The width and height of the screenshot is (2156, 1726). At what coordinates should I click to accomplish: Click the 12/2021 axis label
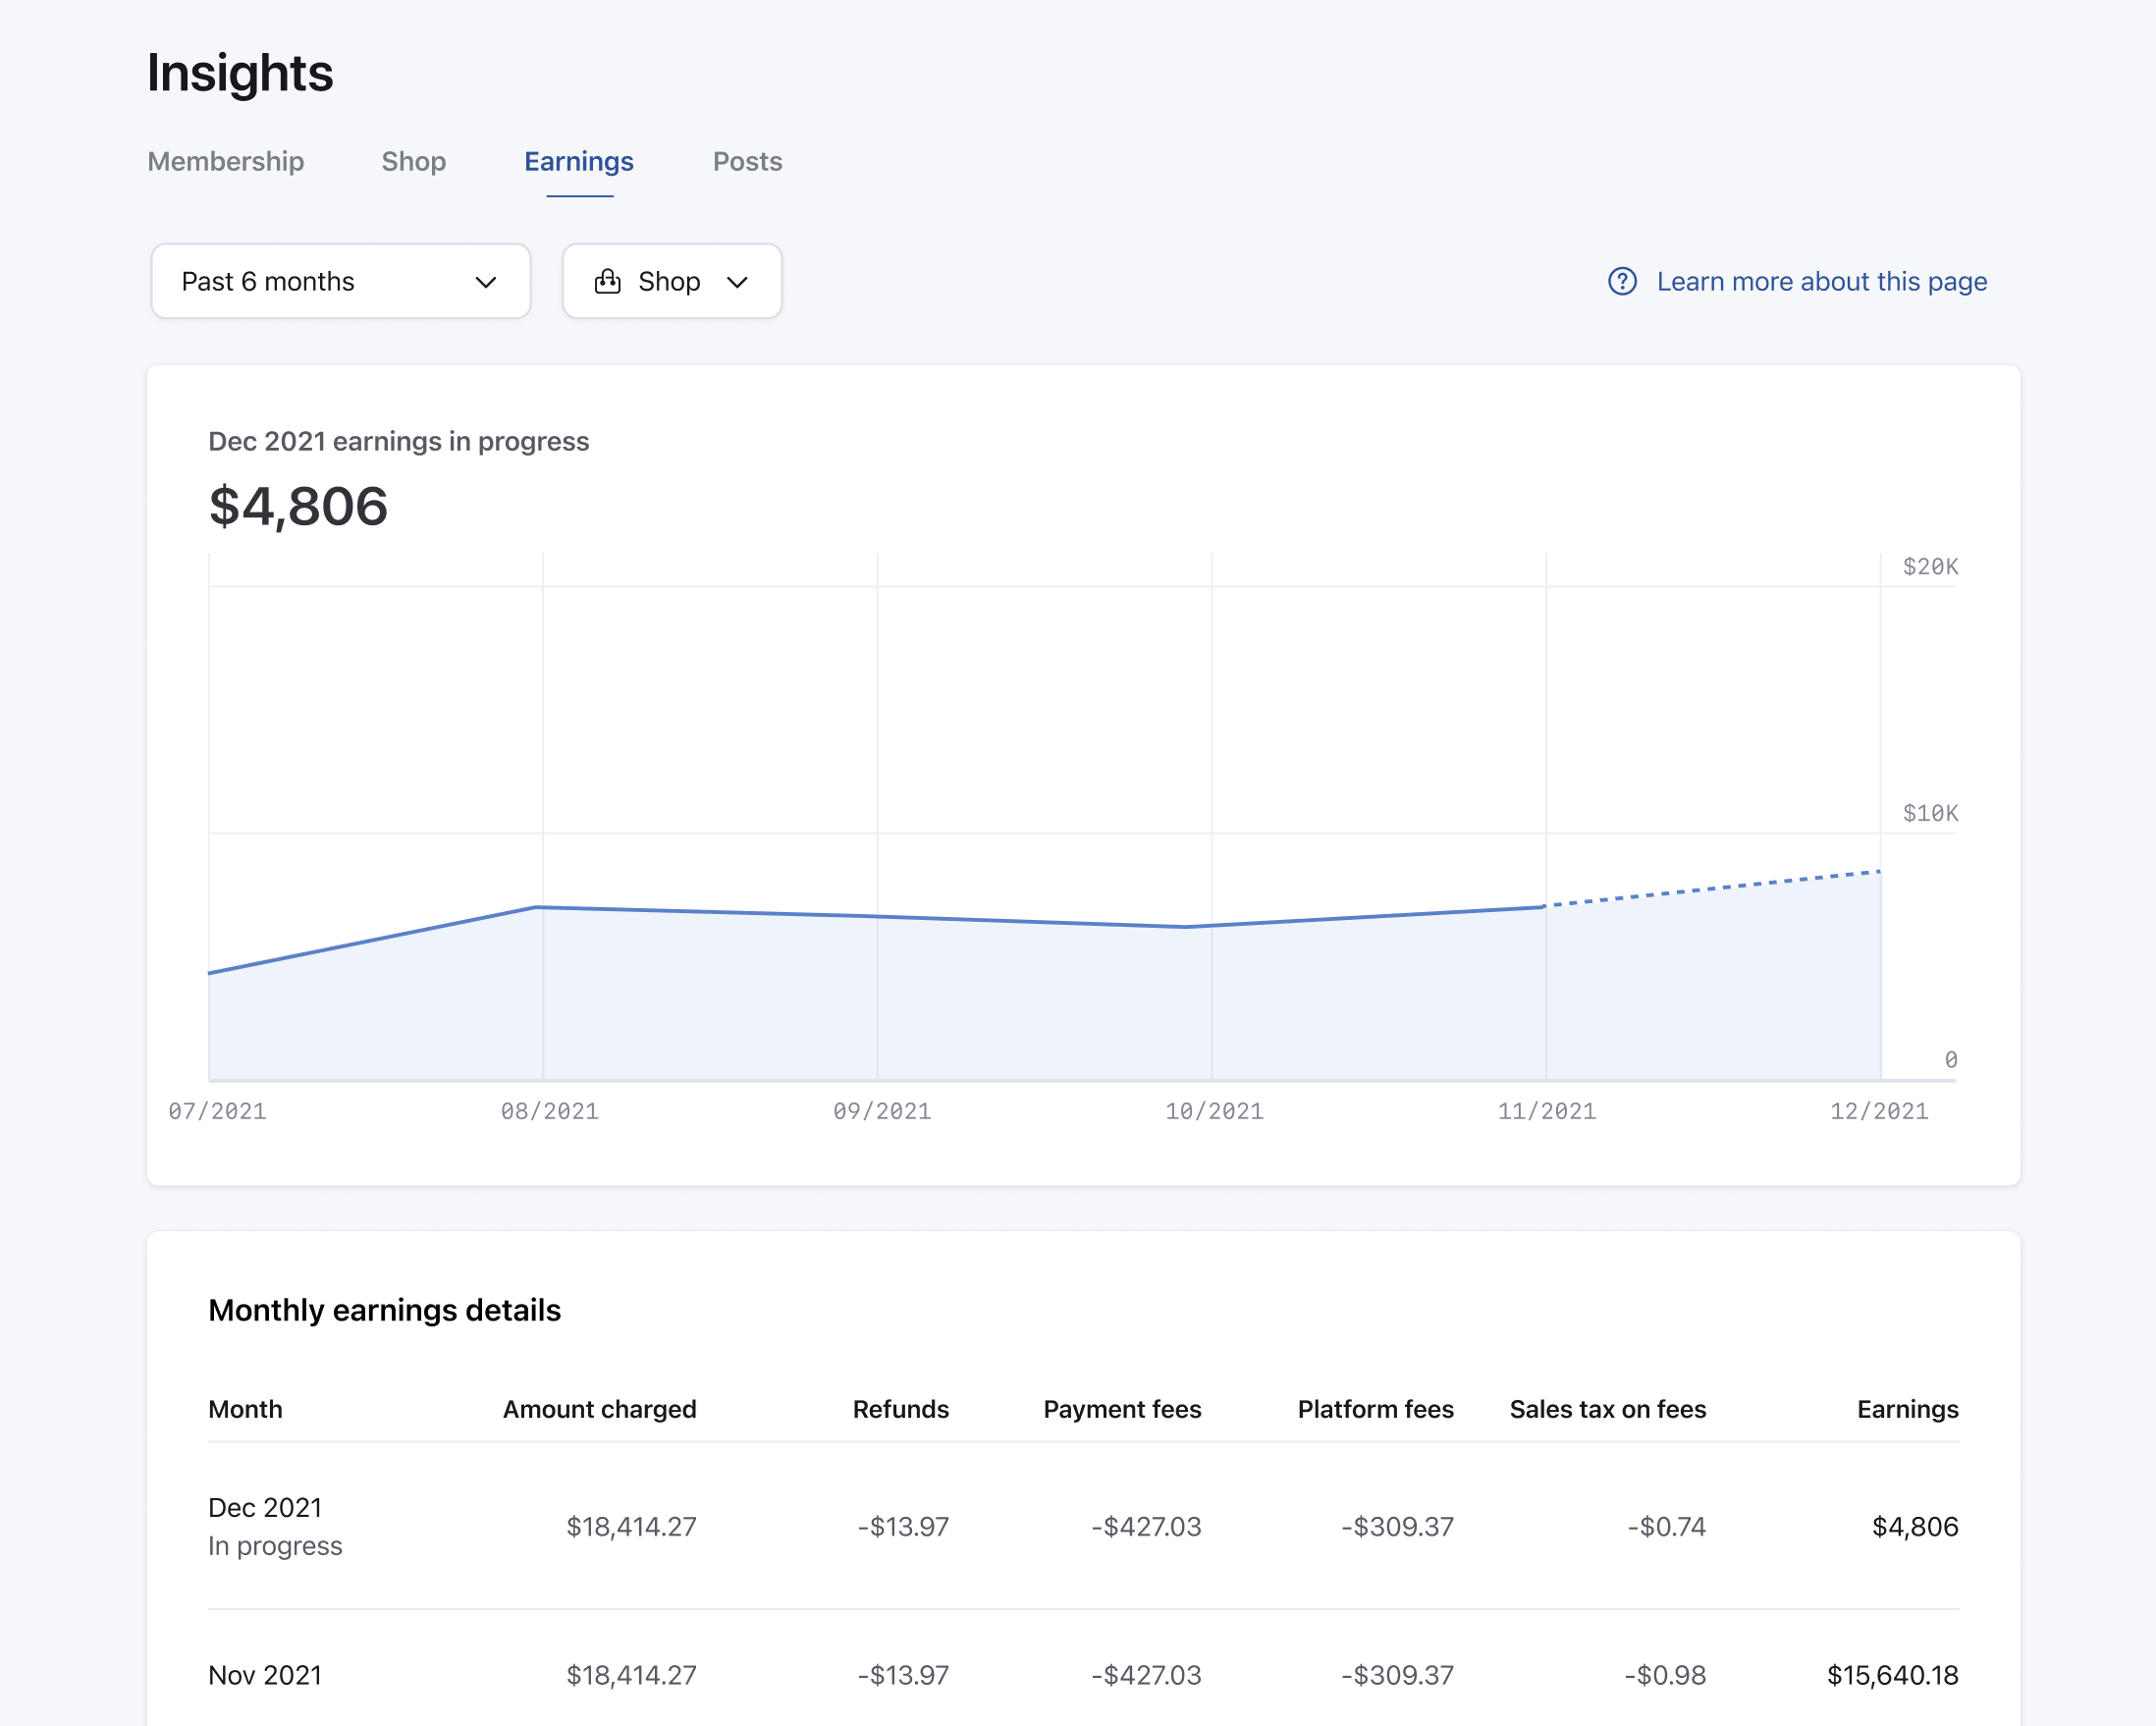(x=1879, y=1111)
